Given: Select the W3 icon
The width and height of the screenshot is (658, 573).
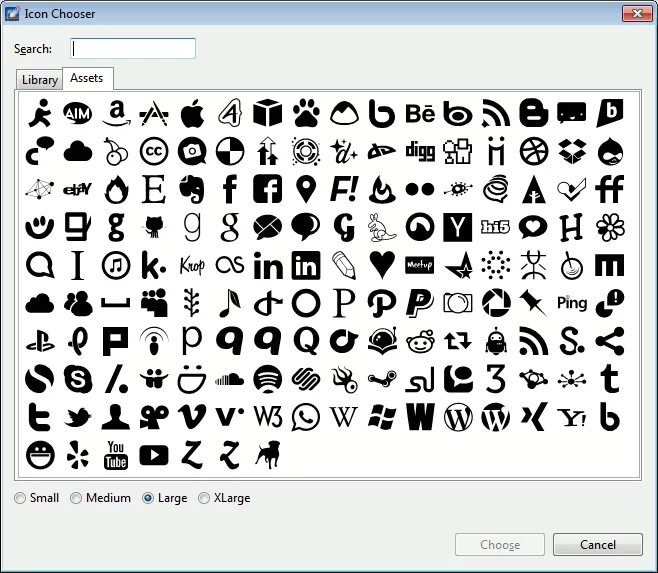Looking at the screenshot, I should coord(268,417).
